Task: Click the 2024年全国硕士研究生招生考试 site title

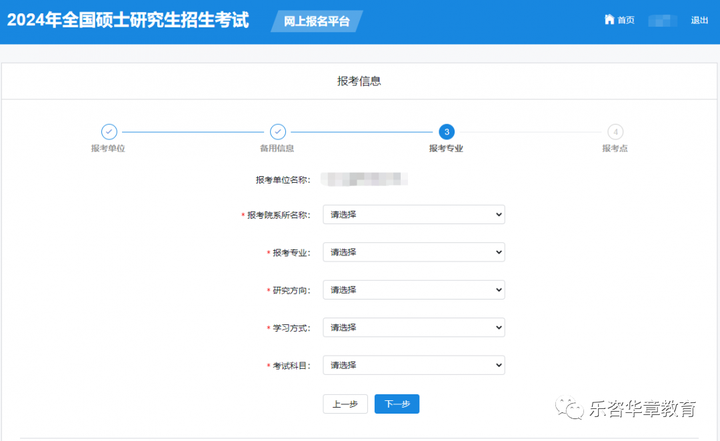Action: click(x=128, y=20)
